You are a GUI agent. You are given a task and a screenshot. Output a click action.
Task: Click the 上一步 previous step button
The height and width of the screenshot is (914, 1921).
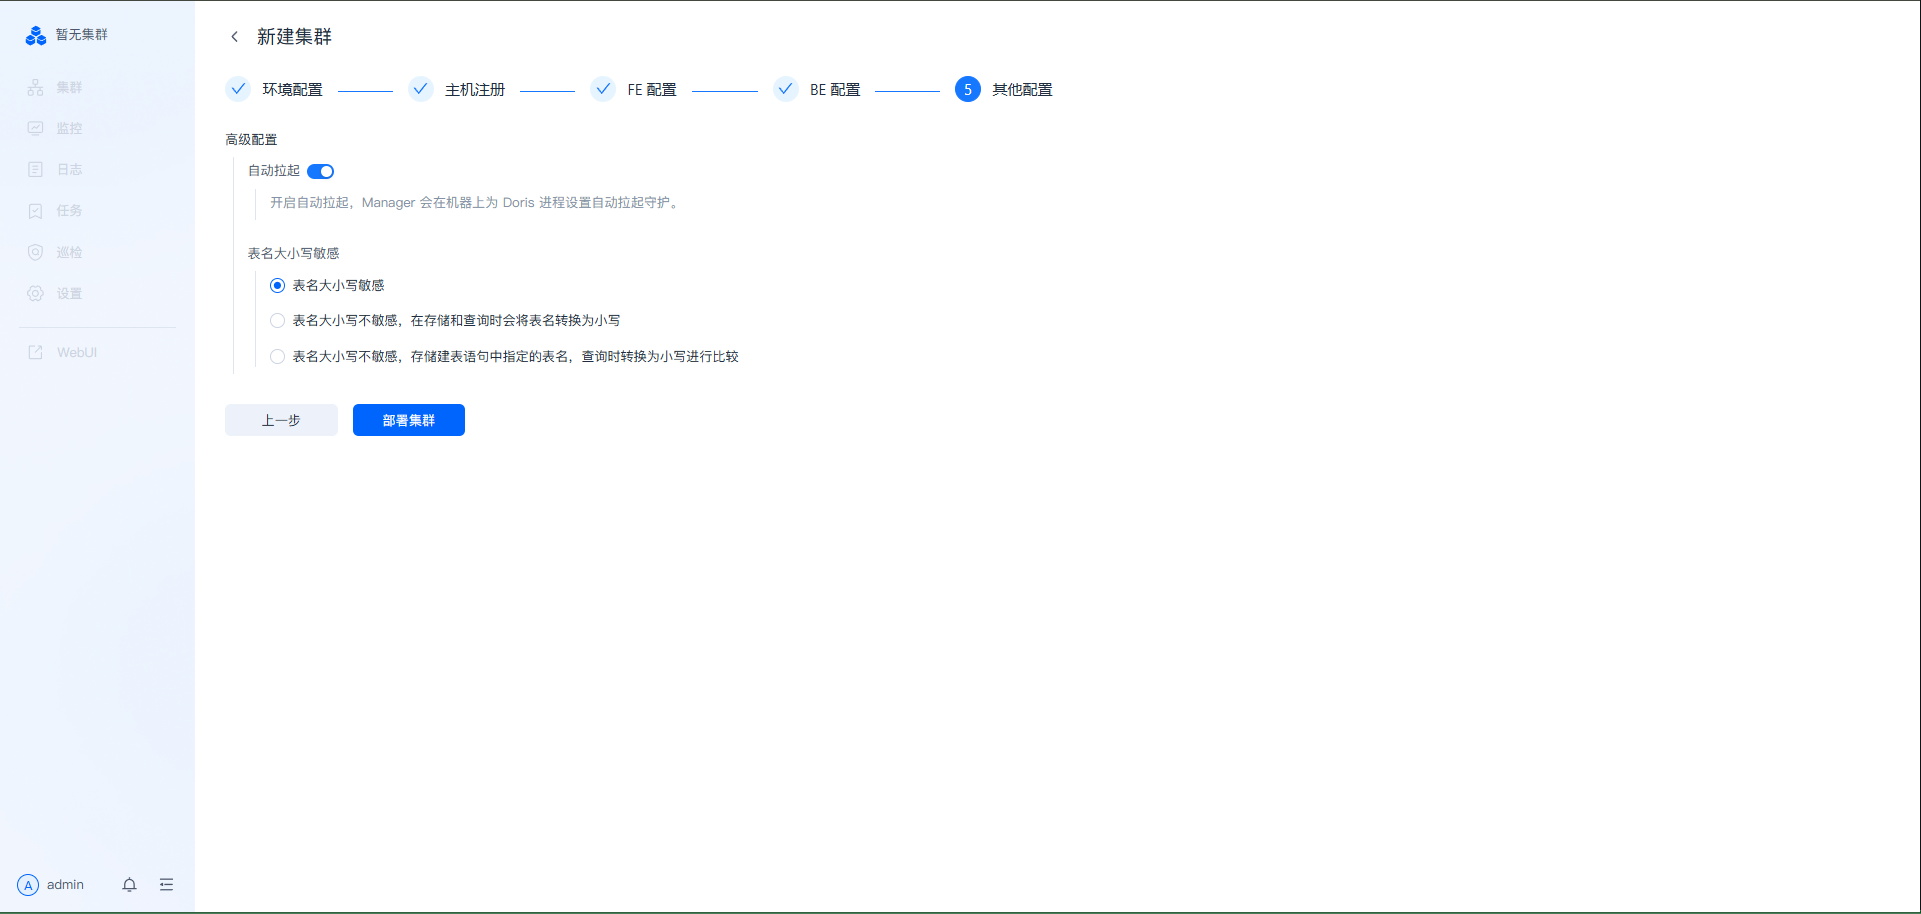tap(281, 420)
